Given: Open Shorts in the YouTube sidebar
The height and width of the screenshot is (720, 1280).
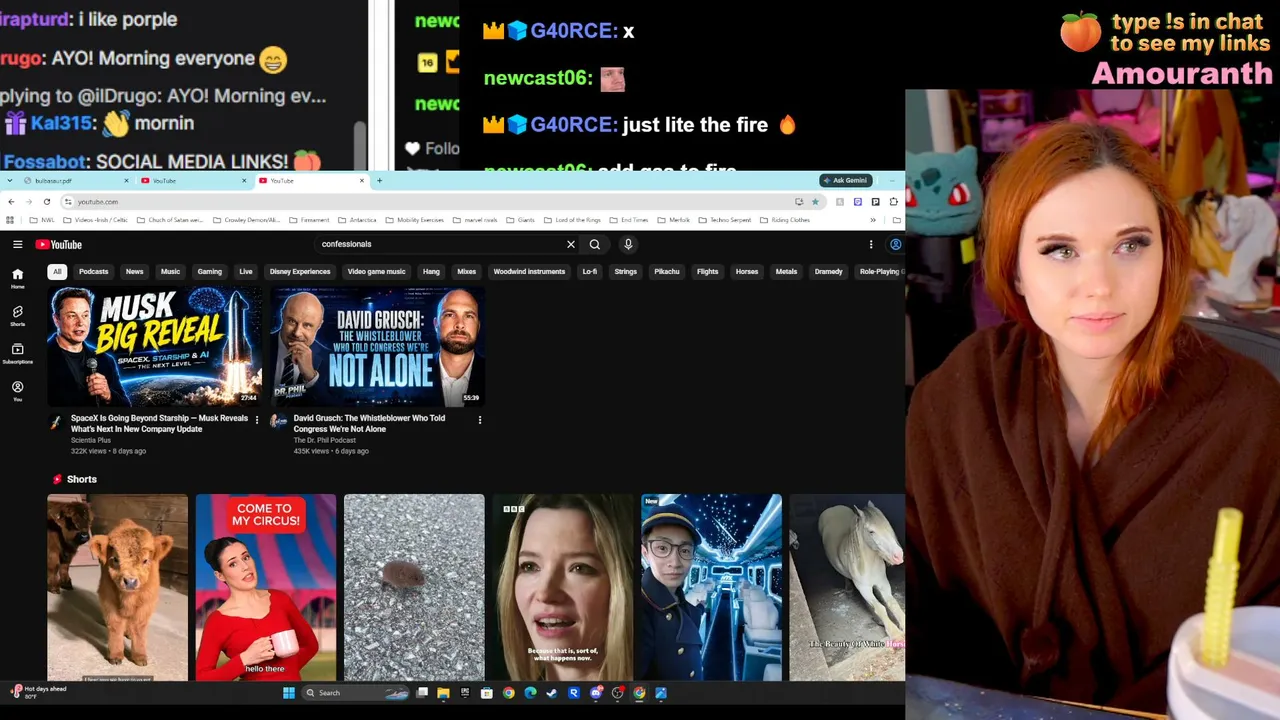Looking at the screenshot, I should (x=17, y=316).
